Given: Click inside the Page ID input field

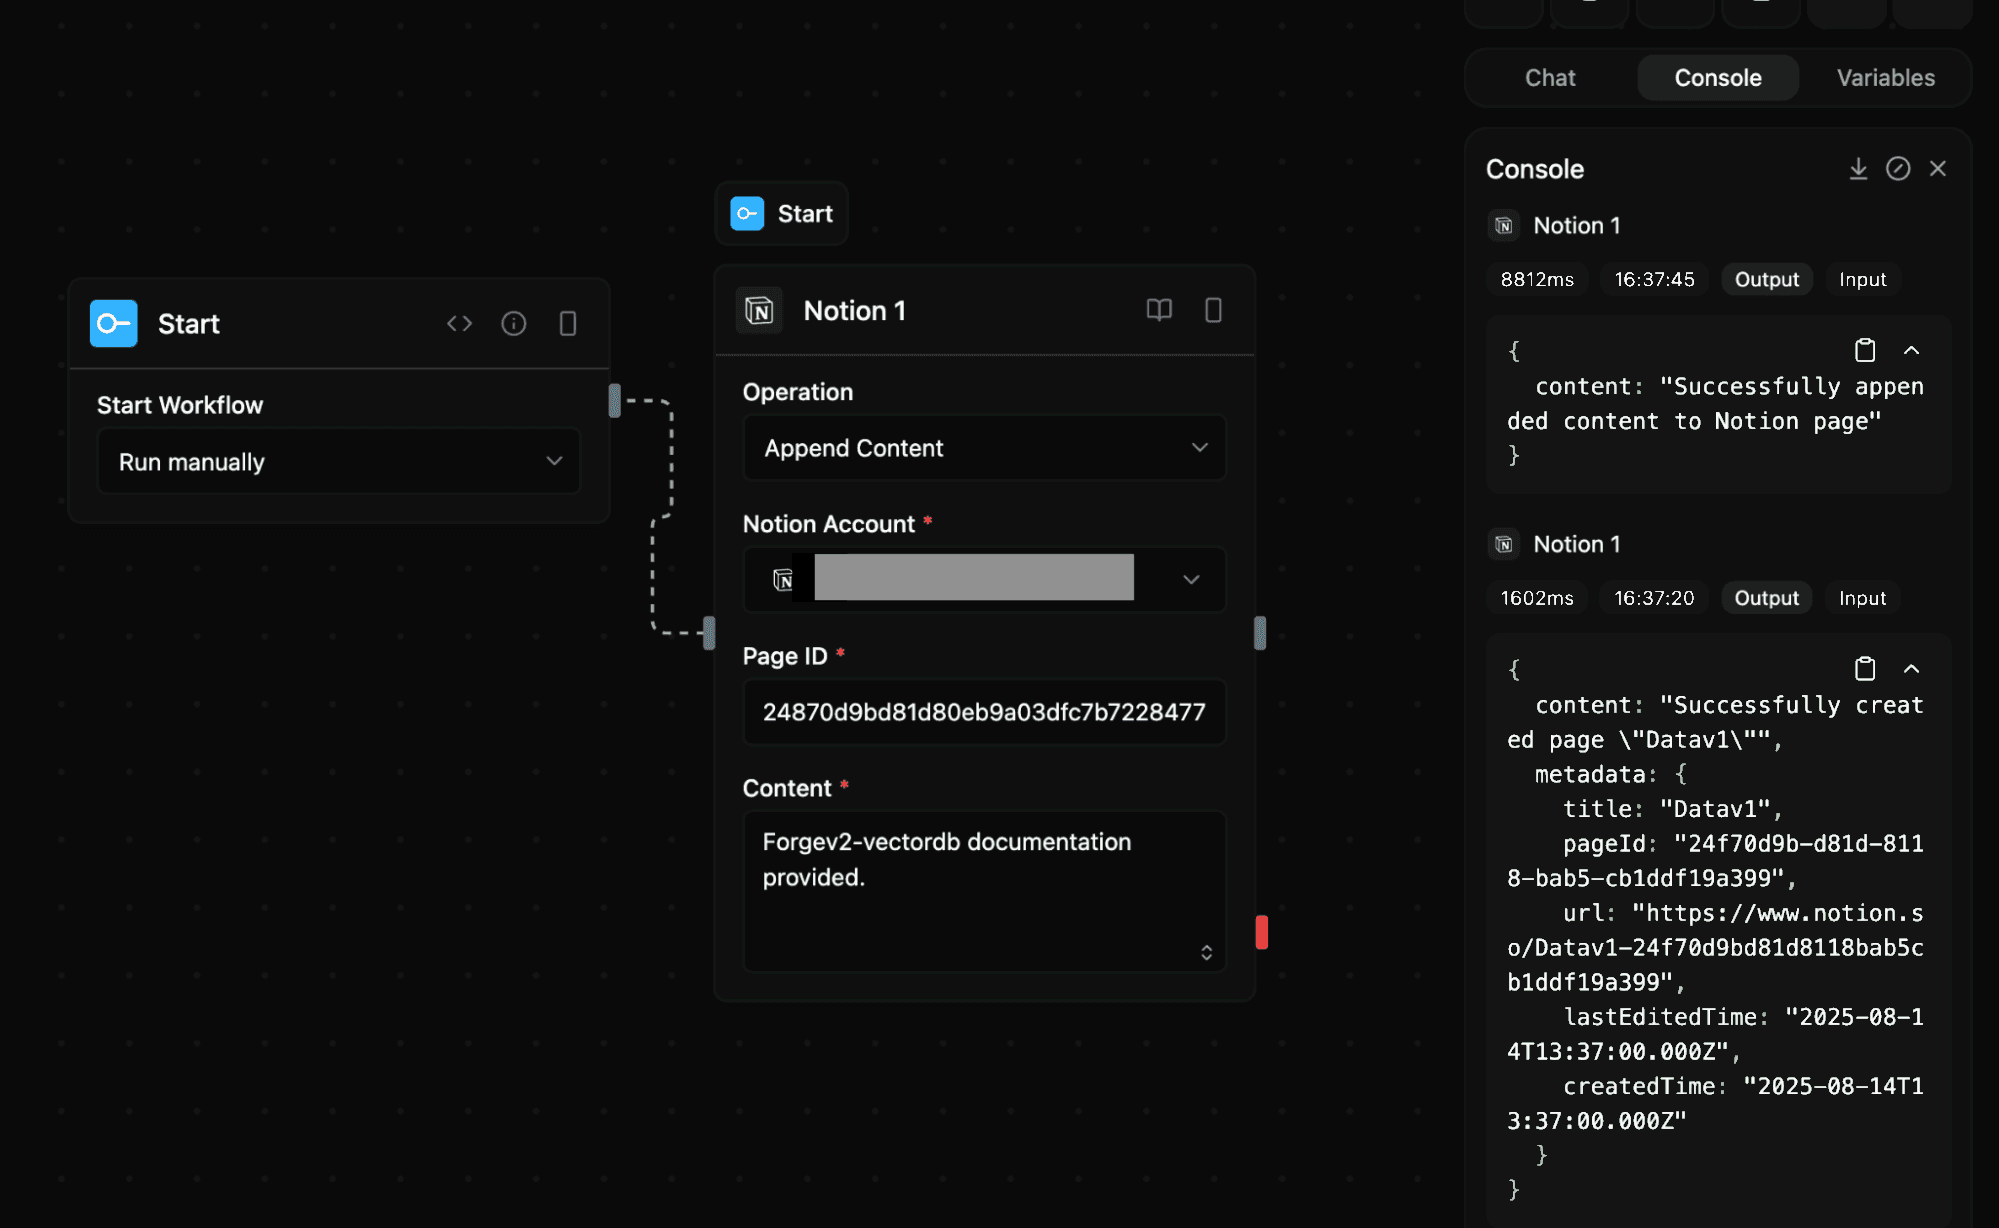Looking at the screenshot, I should [x=983, y=712].
